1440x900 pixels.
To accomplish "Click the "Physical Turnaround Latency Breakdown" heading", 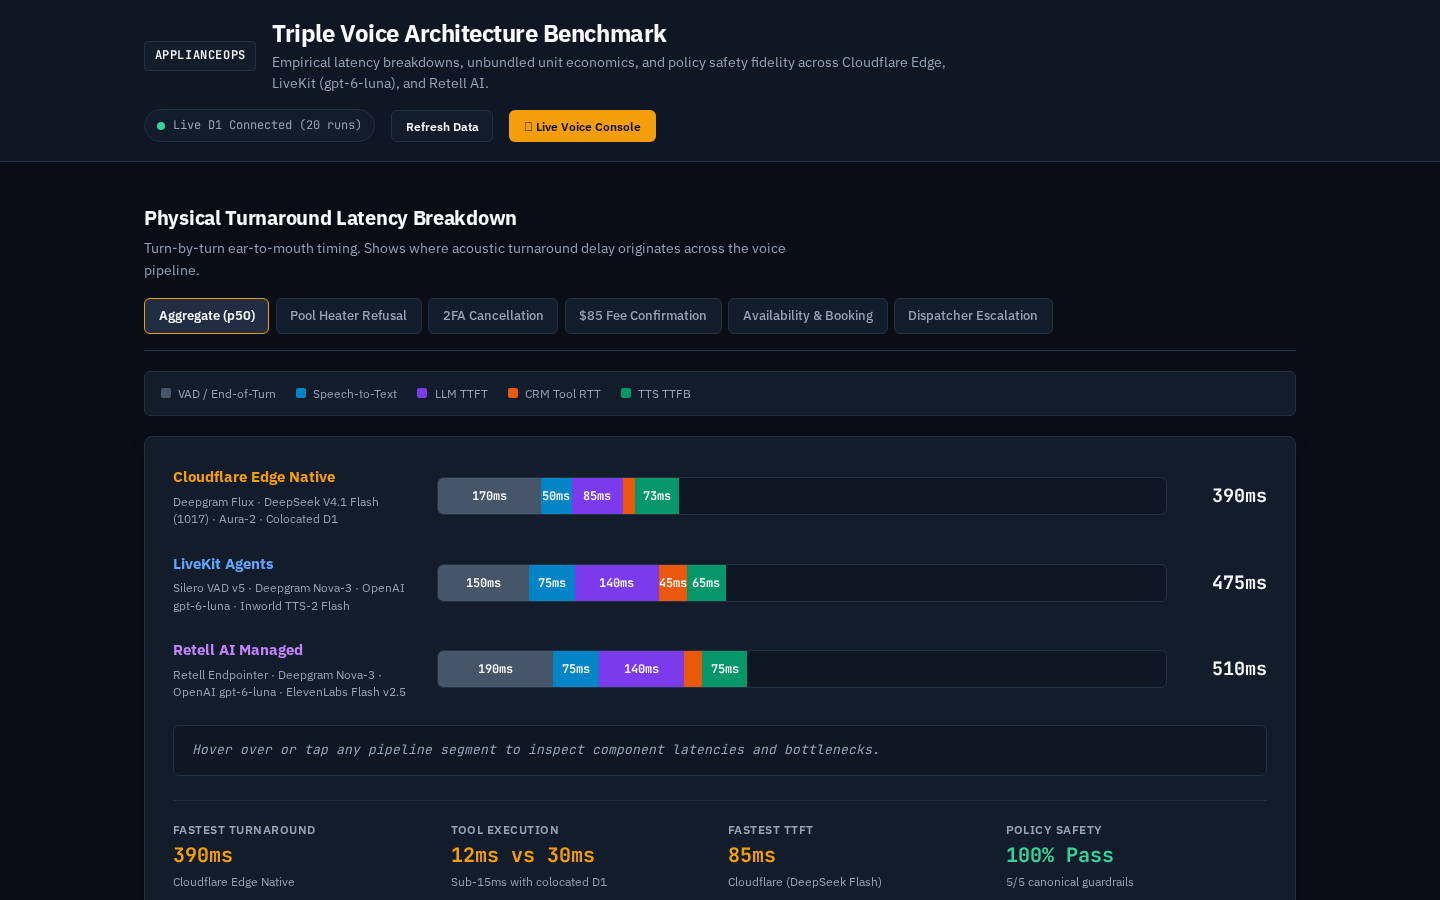I will point(330,218).
